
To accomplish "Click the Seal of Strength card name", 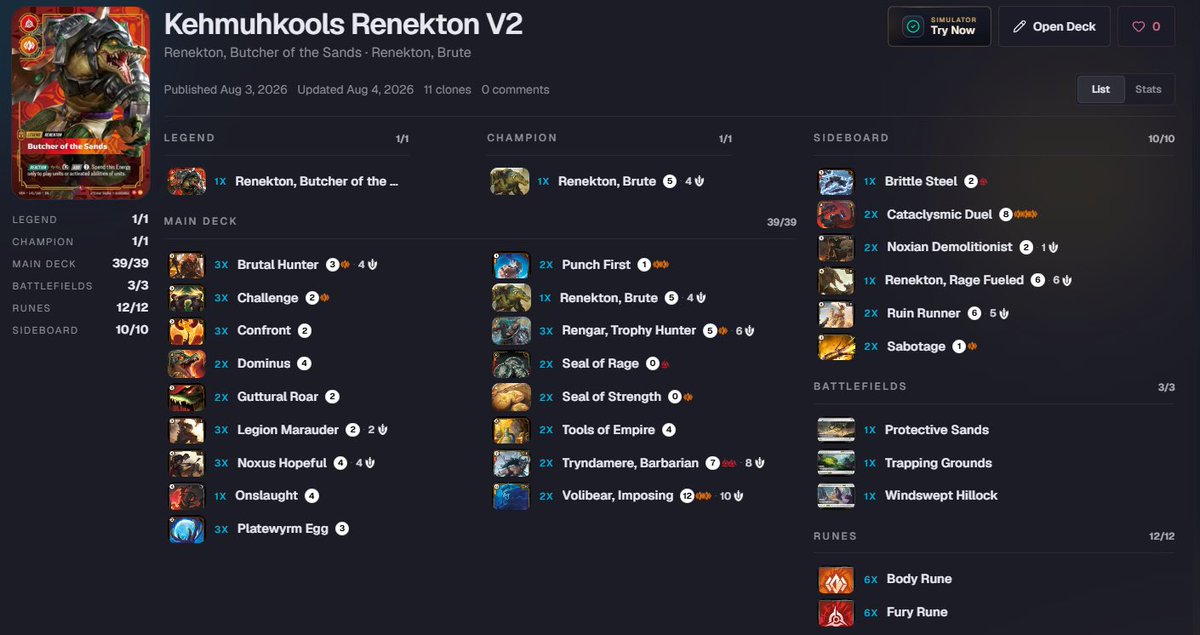I will (x=612, y=397).
